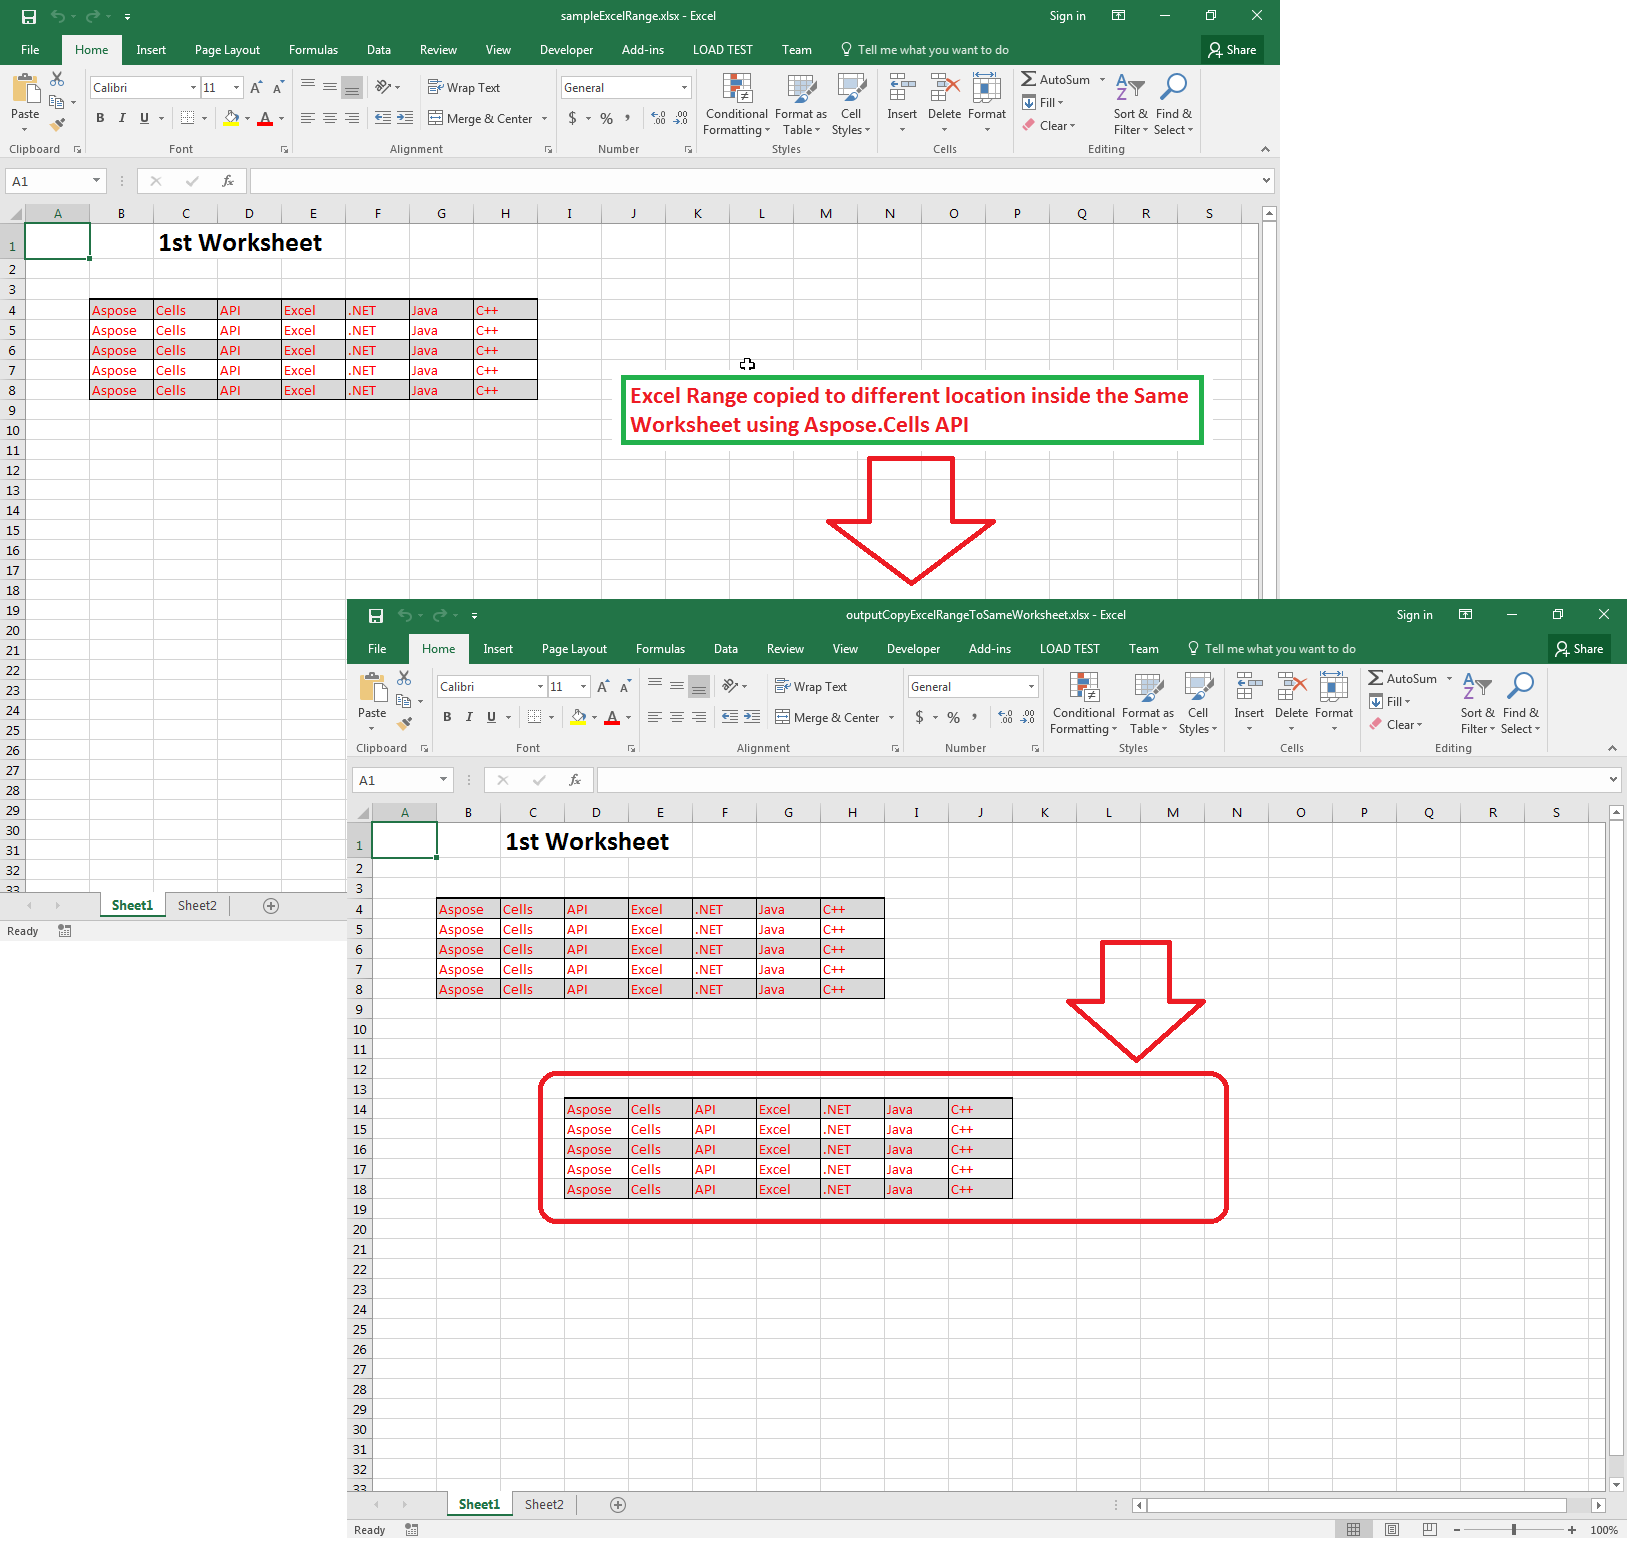Toggle Align Left in lower window
This screenshot has width=1628, height=1542.
point(655,717)
